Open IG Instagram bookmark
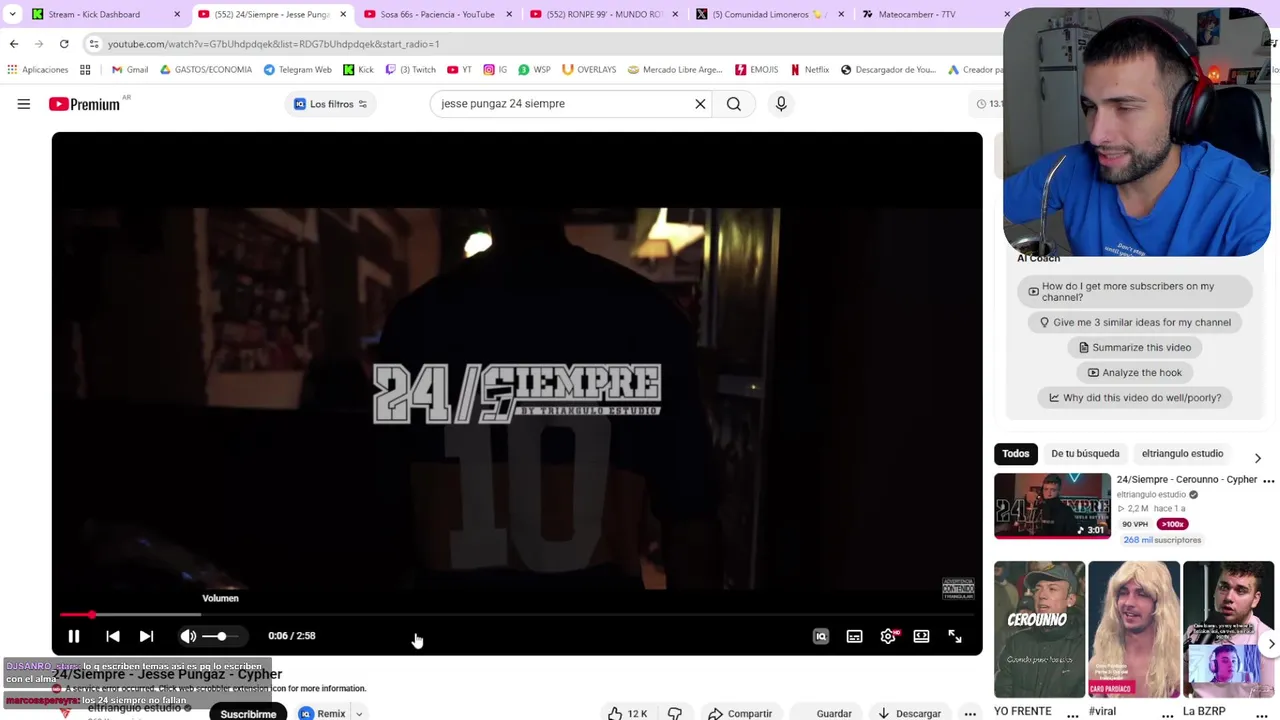This screenshot has height=720, width=1280. (x=495, y=70)
